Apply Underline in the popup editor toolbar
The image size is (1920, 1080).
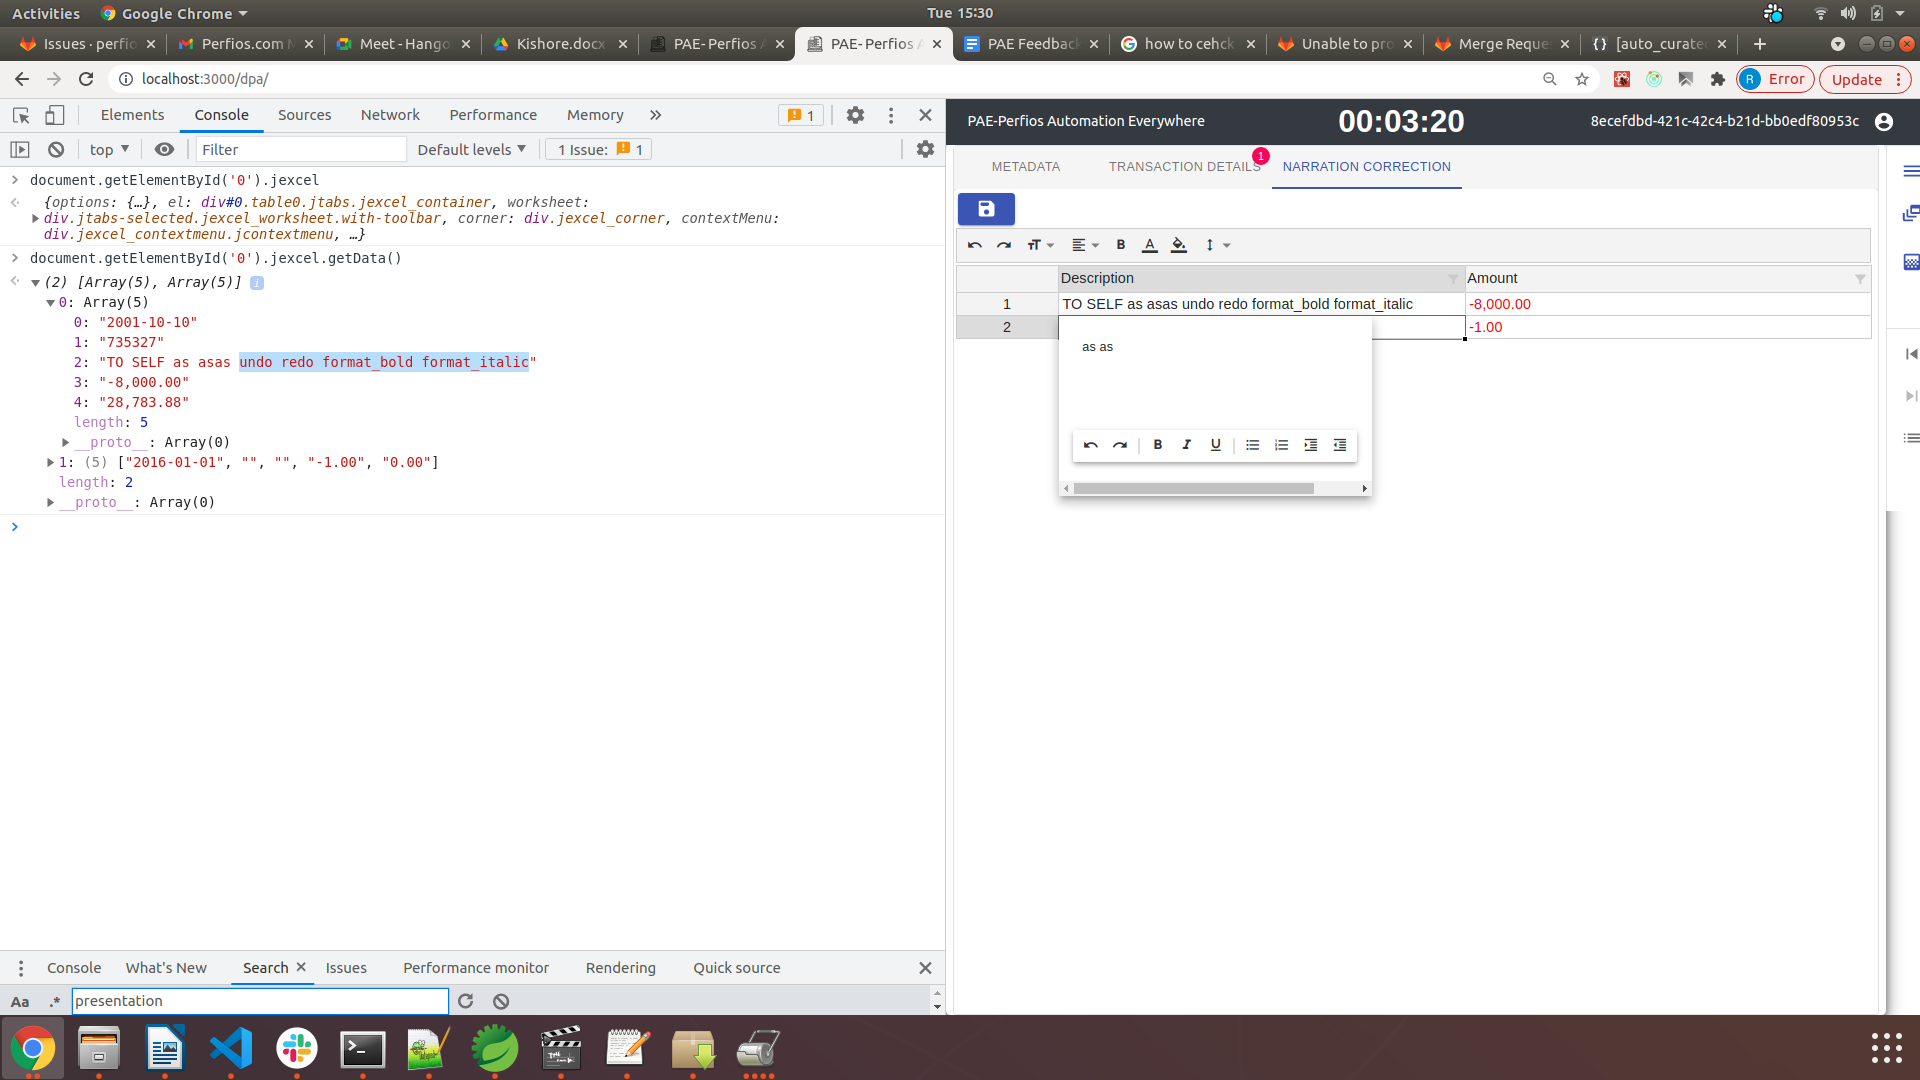[1215, 445]
